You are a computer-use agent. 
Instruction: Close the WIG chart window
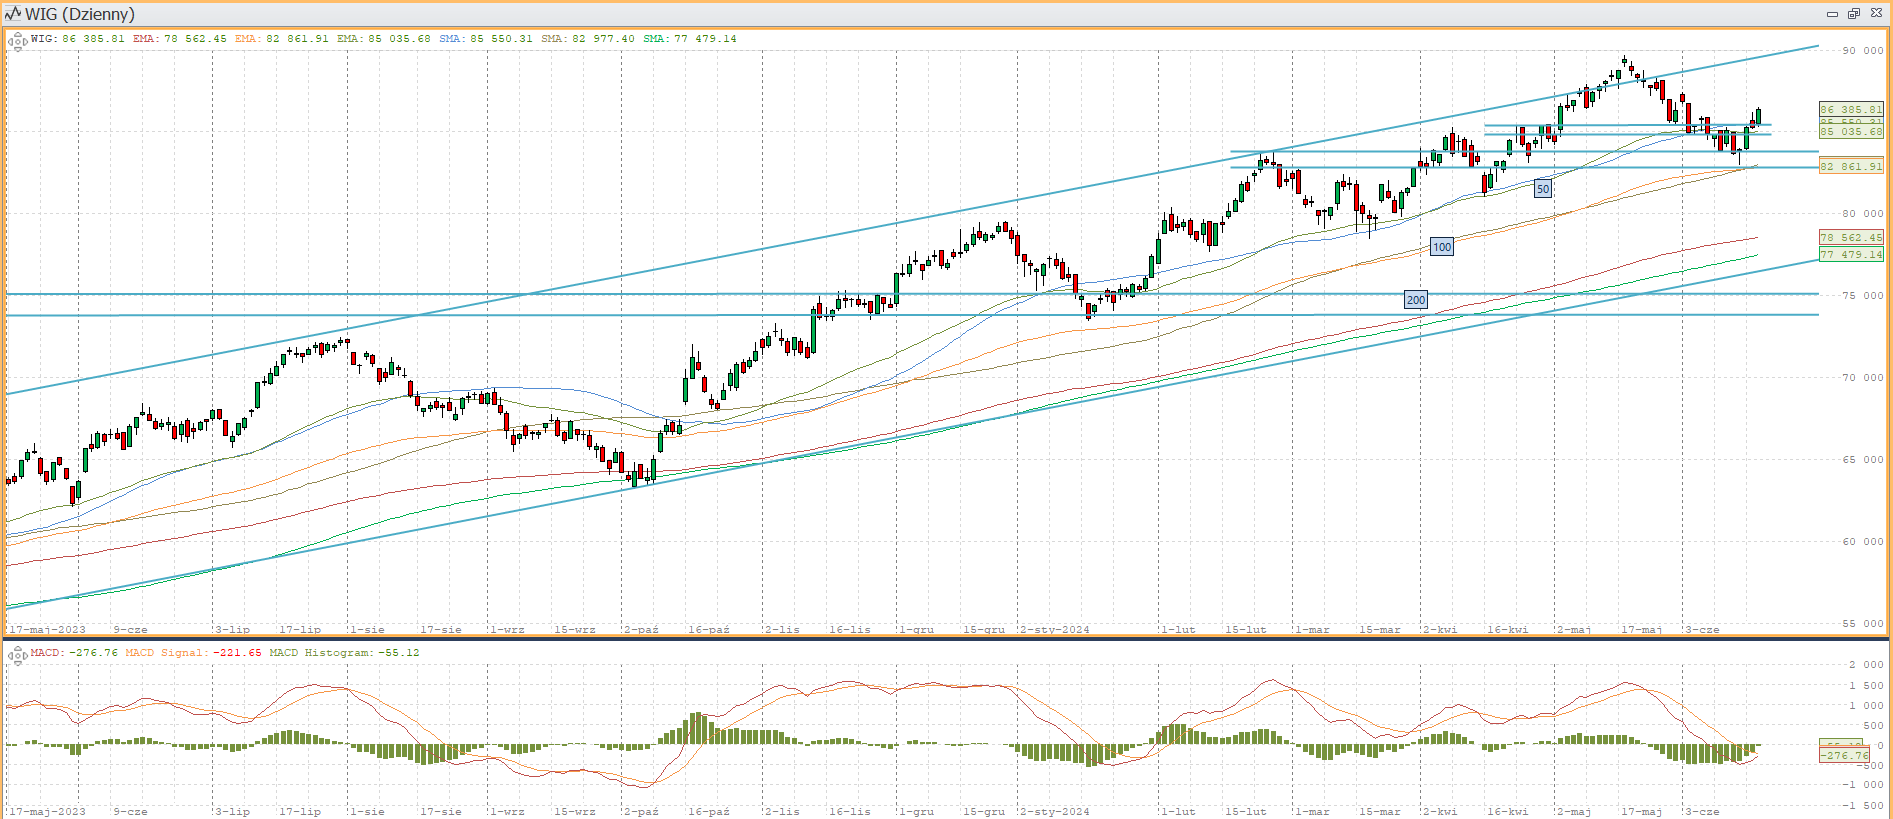1876,14
